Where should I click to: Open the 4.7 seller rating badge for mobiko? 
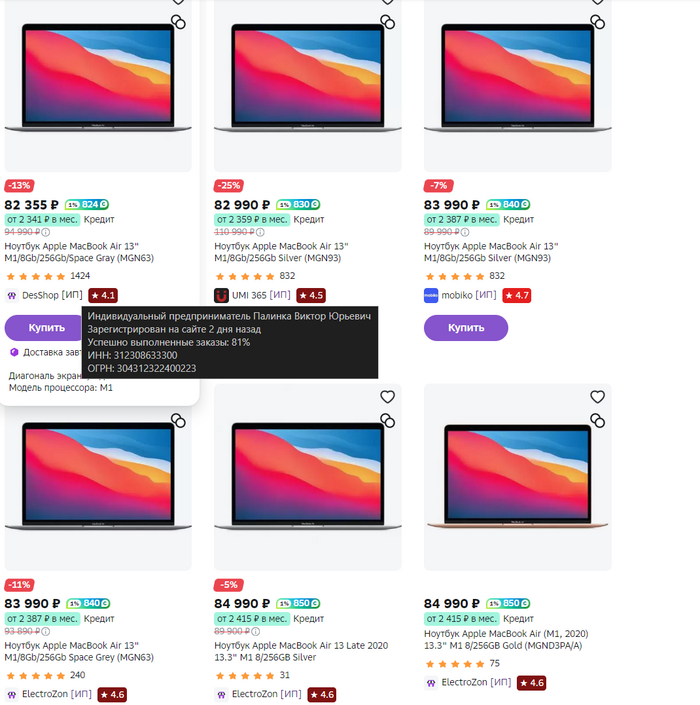[x=516, y=295]
